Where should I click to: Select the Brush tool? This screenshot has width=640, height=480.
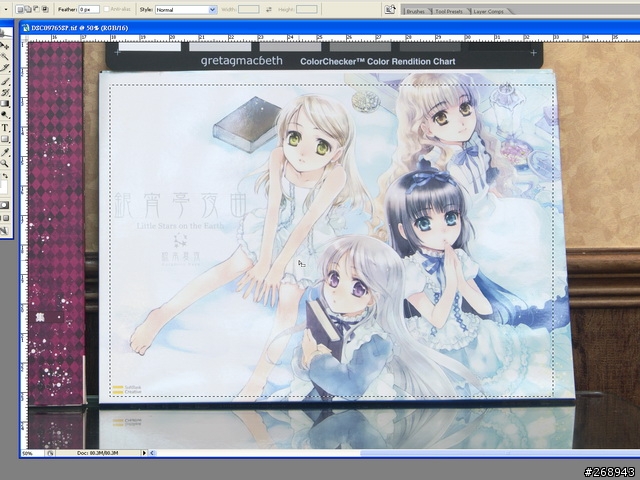[x=5, y=81]
